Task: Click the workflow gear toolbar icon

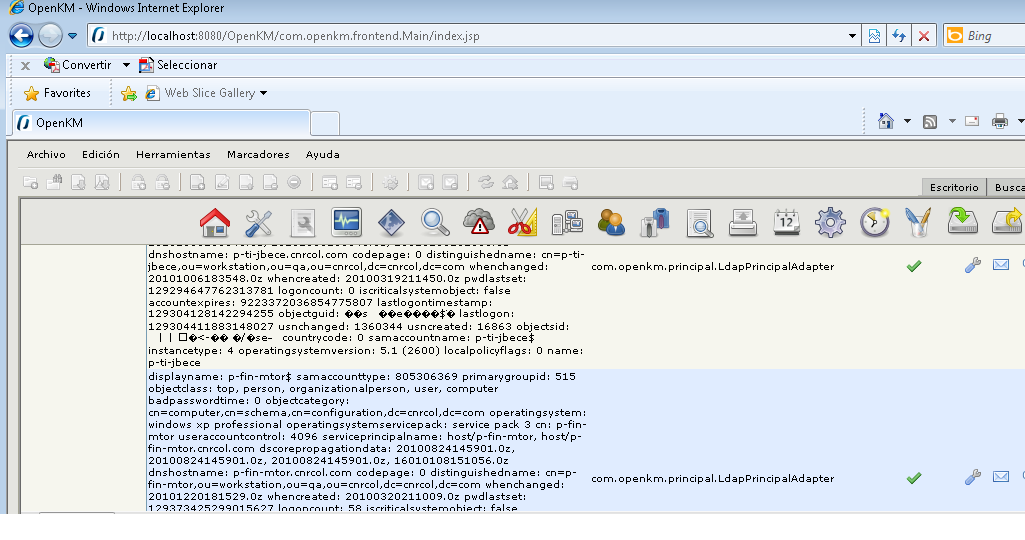Action: pyautogui.click(x=390, y=183)
